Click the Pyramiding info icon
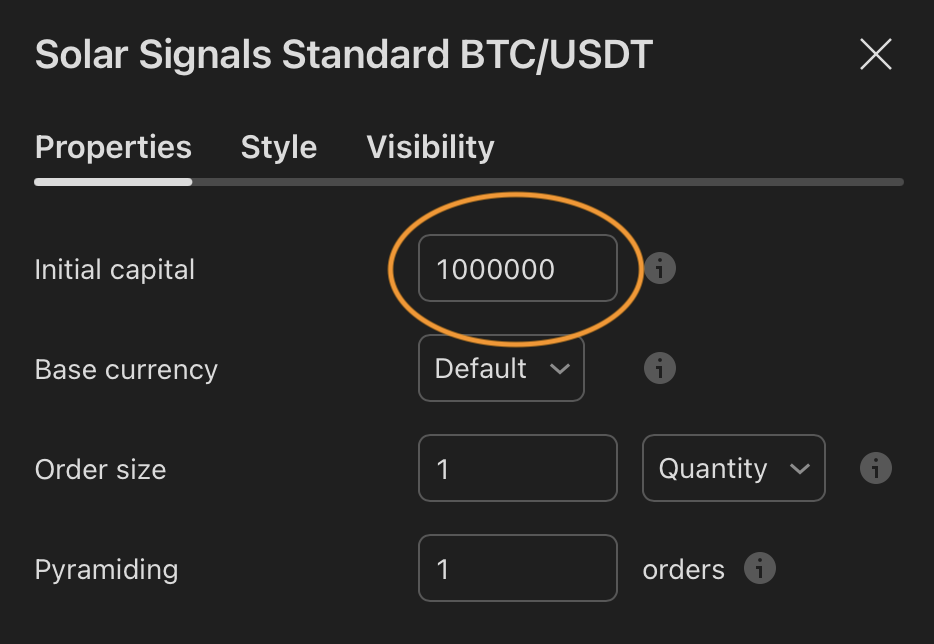The width and height of the screenshot is (934, 644). 759,569
